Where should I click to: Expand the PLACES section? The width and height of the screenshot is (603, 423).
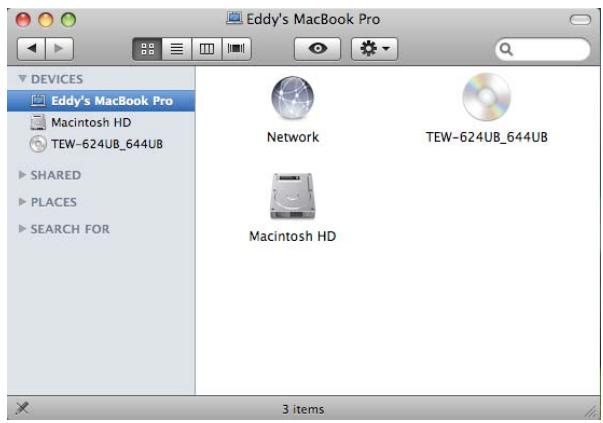[22, 202]
